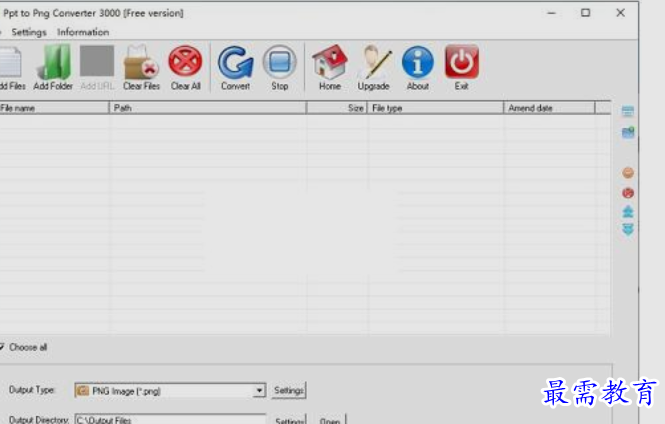This screenshot has width=665, height=424.
Task: Sort by the Path column header
Action: 208,108
